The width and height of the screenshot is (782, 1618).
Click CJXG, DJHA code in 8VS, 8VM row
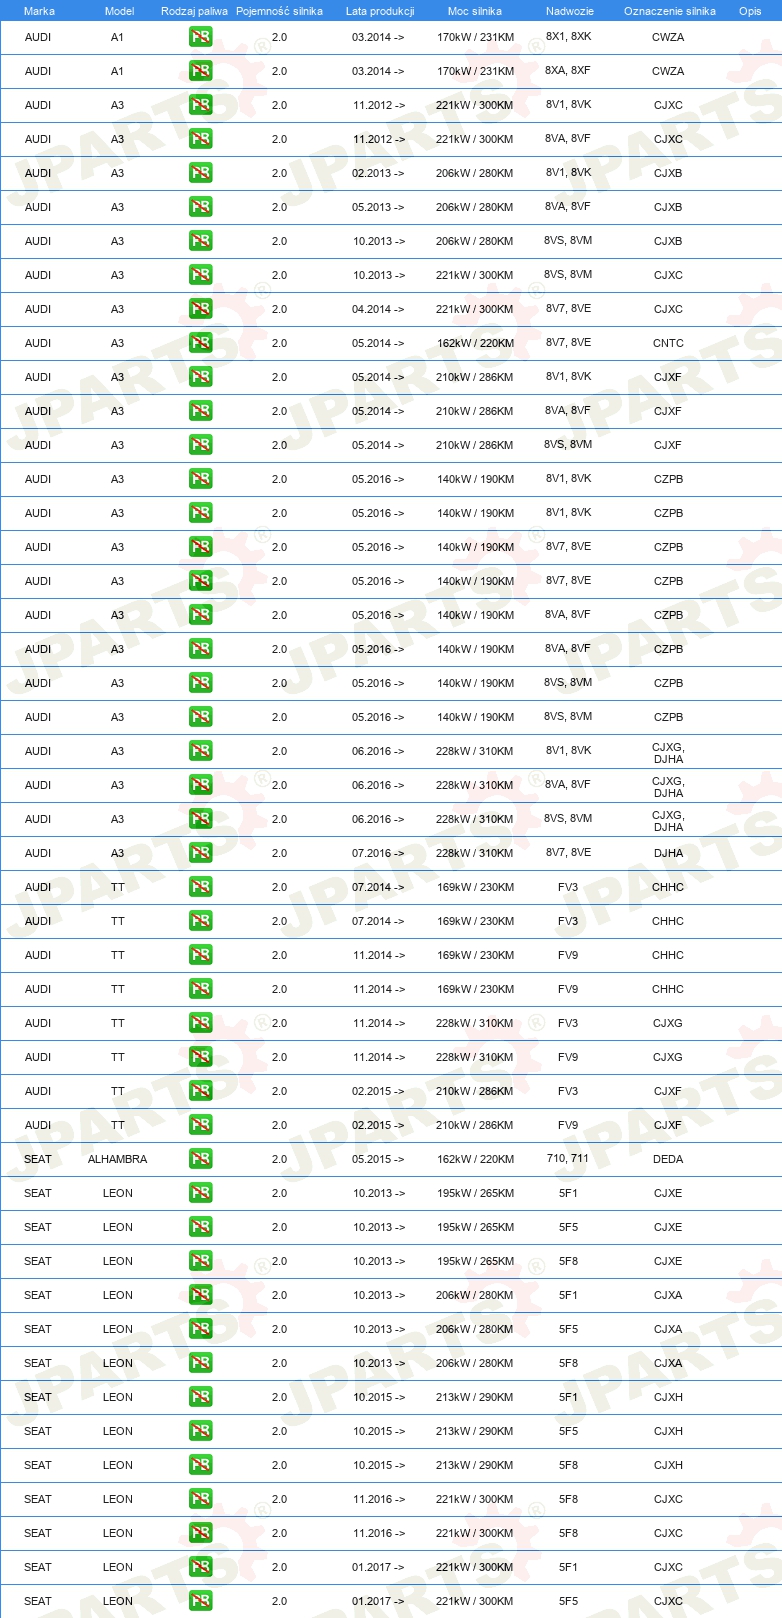coord(668,821)
